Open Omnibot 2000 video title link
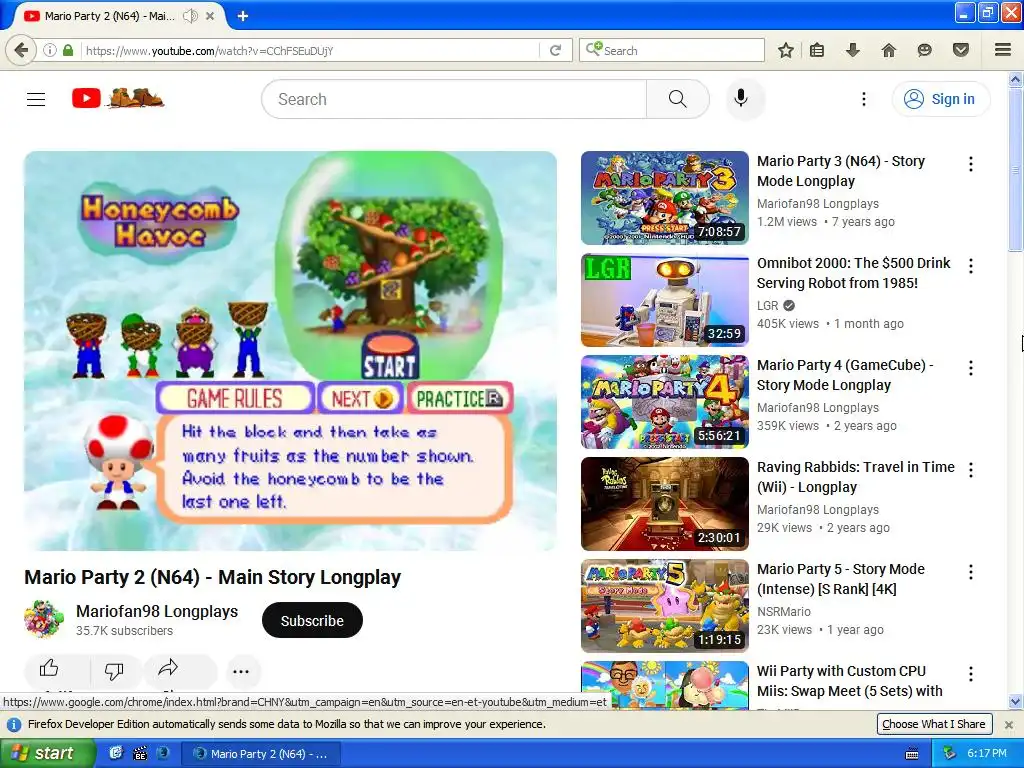The image size is (1024, 768). coord(853,272)
